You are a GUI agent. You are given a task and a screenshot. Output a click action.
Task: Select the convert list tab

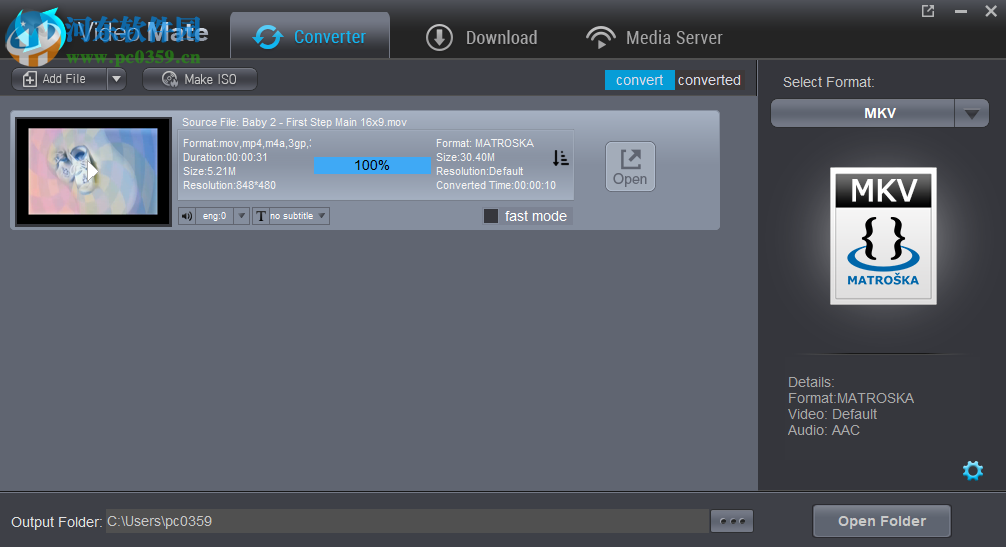pyautogui.click(x=639, y=80)
